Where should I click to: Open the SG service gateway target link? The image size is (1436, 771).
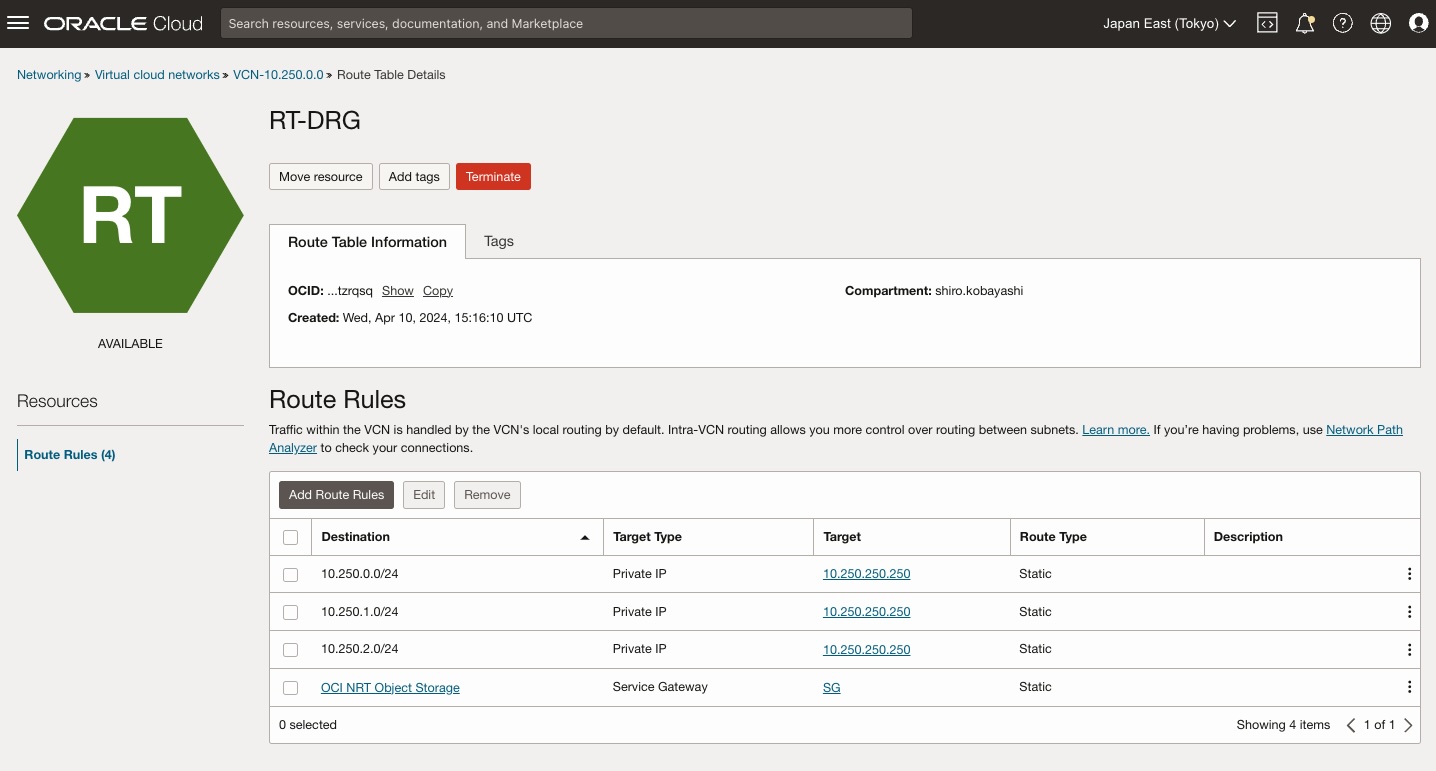pyautogui.click(x=831, y=687)
